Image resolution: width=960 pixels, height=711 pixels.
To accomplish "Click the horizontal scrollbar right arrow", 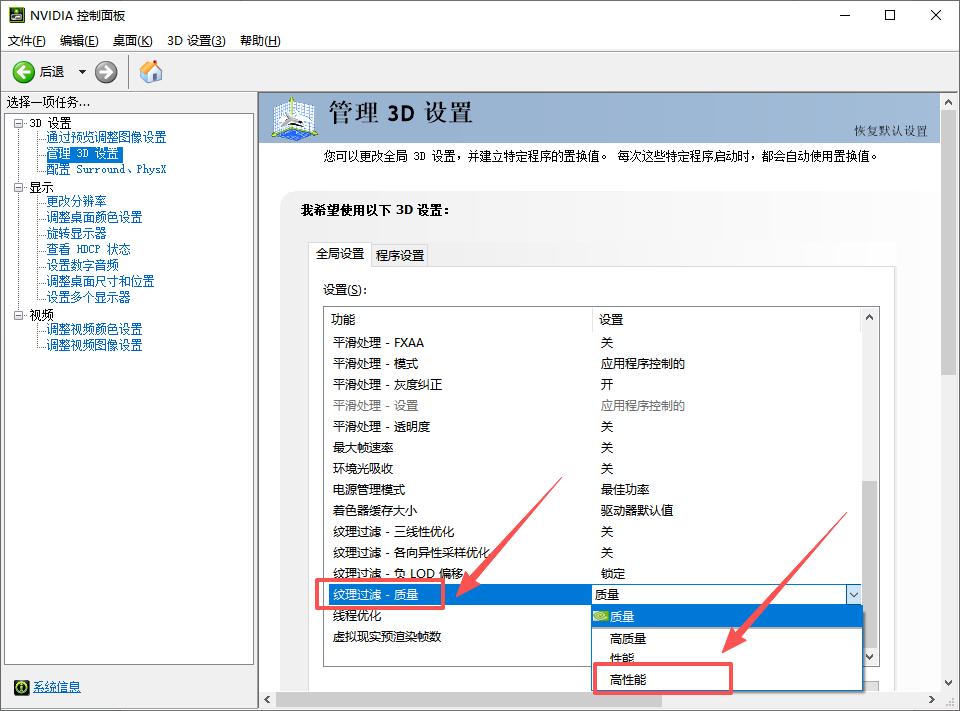I will (932, 699).
